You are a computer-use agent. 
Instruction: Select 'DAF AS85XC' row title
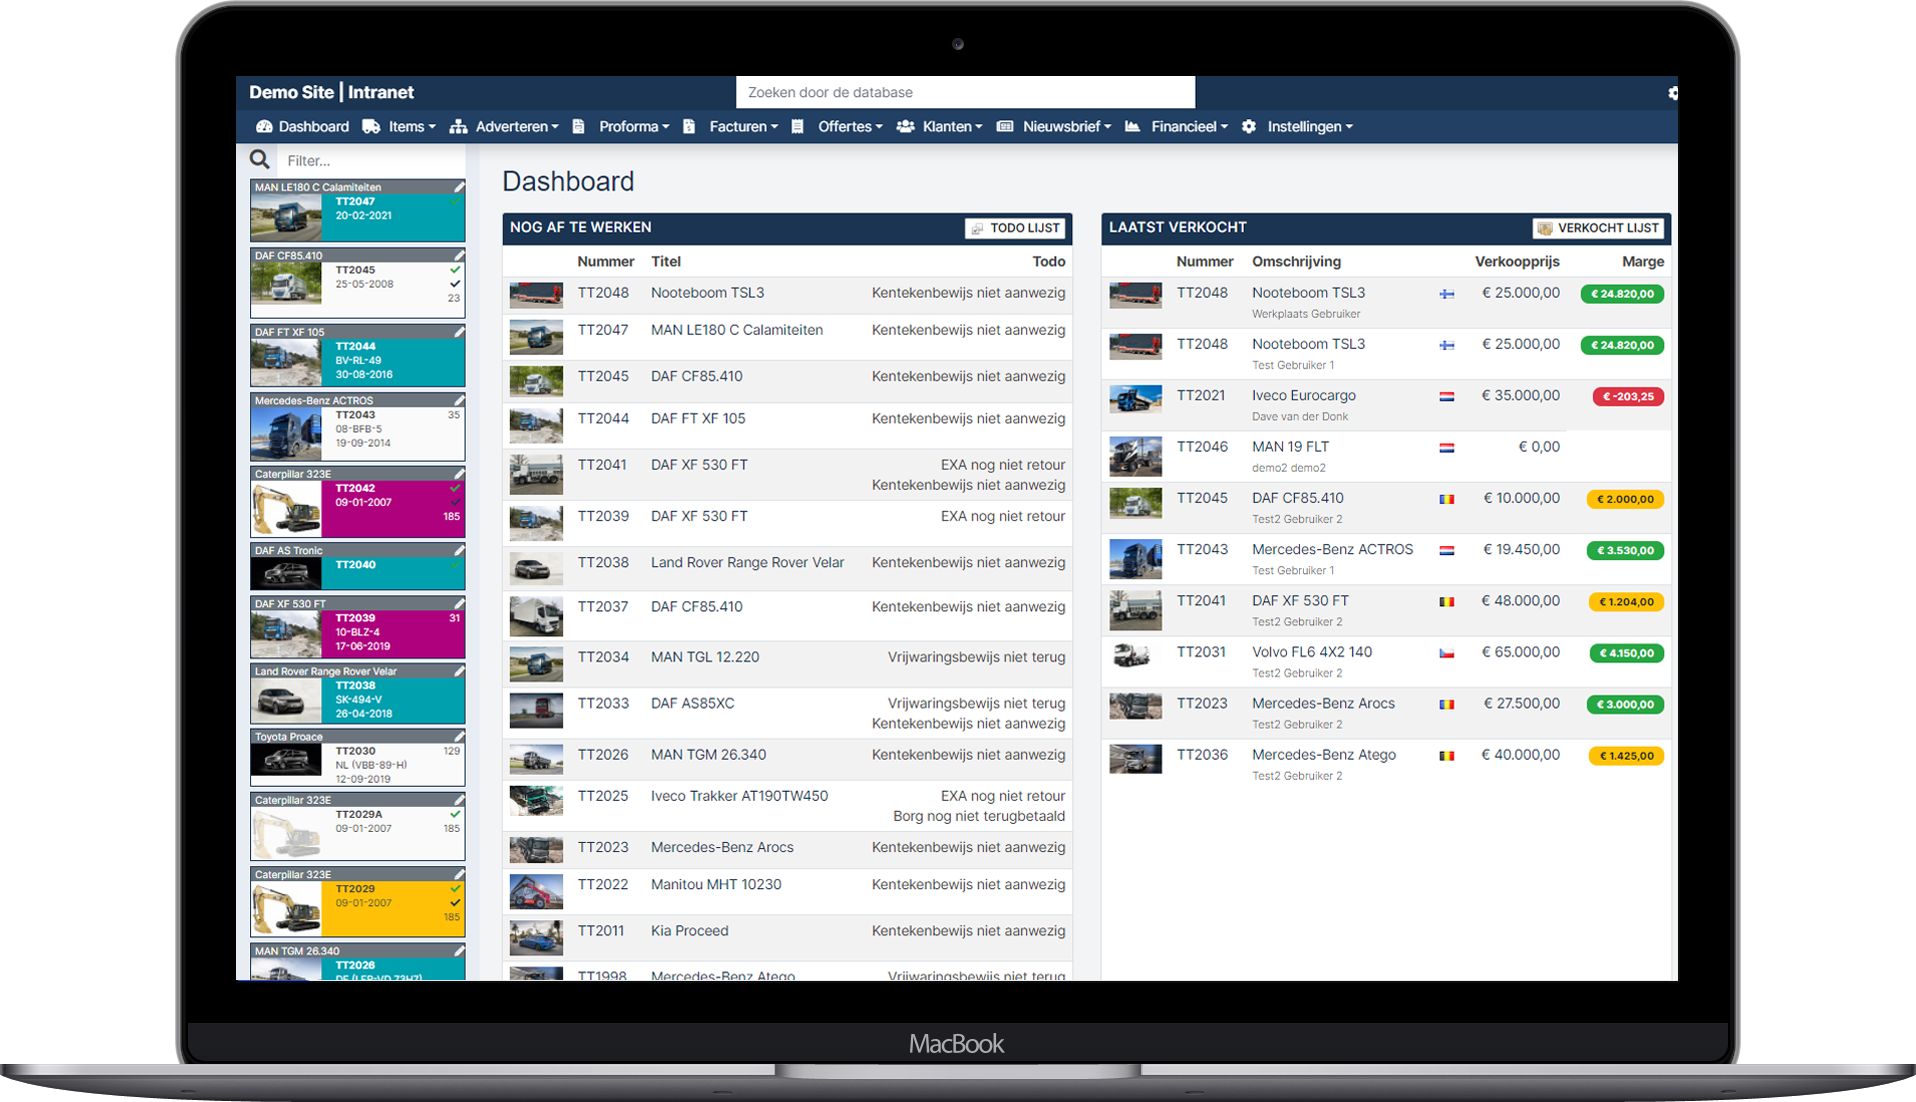692,703
